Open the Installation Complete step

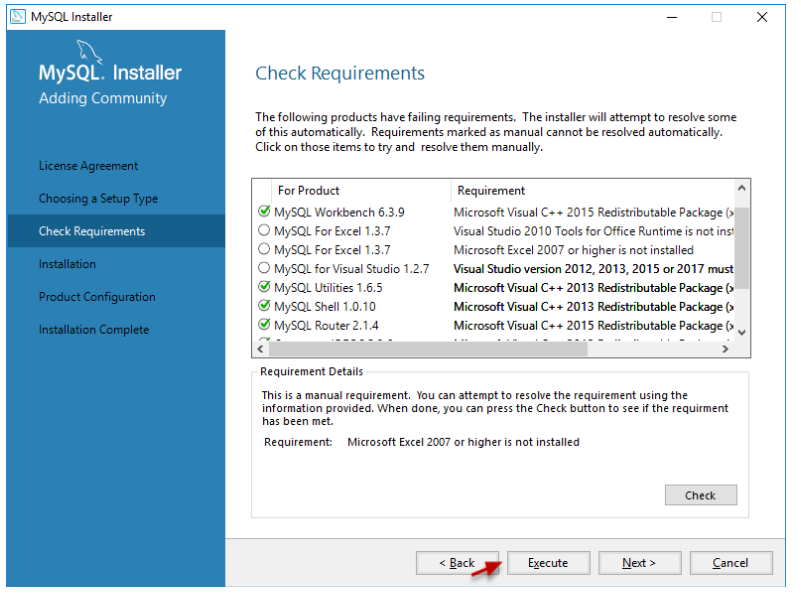[94, 329]
